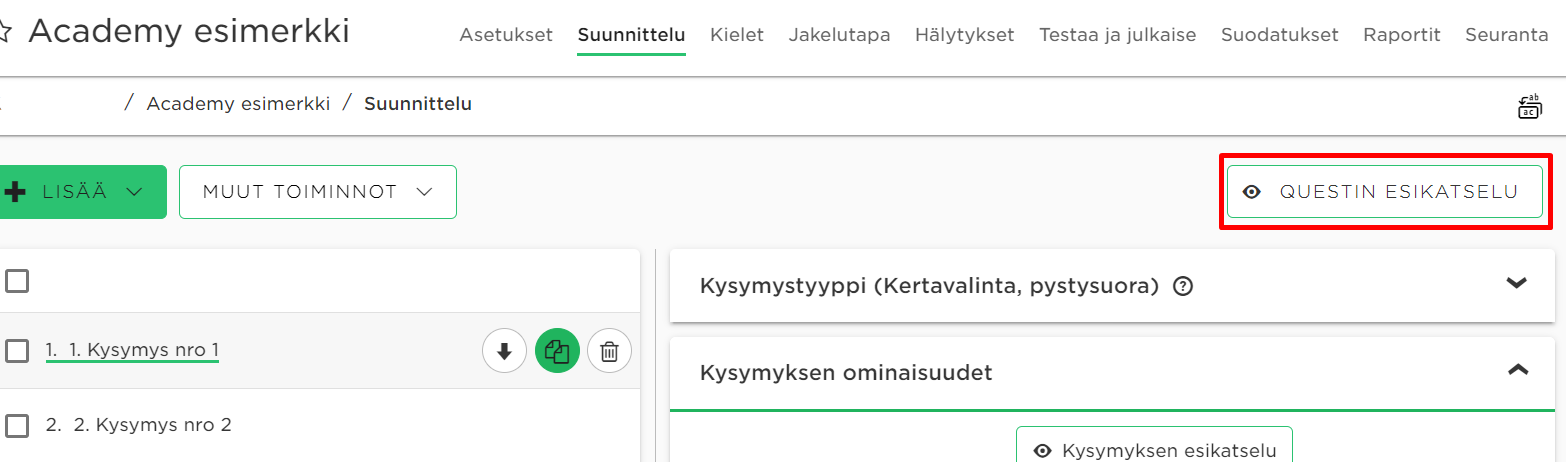Switch to the Asetukset tab
Screen dimensions: 1566x462
point(506,35)
